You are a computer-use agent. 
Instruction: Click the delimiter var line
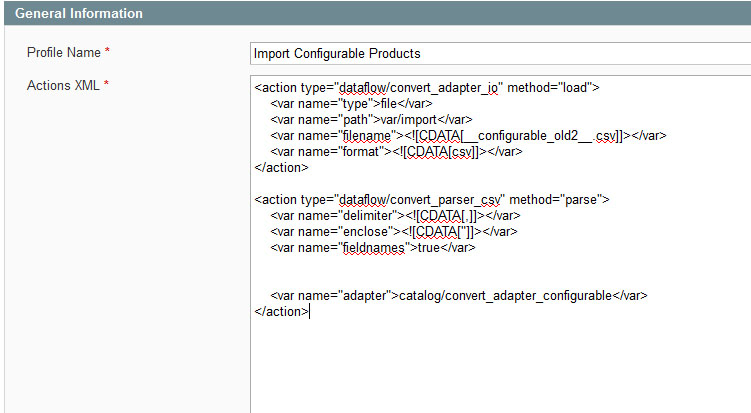(395, 216)
